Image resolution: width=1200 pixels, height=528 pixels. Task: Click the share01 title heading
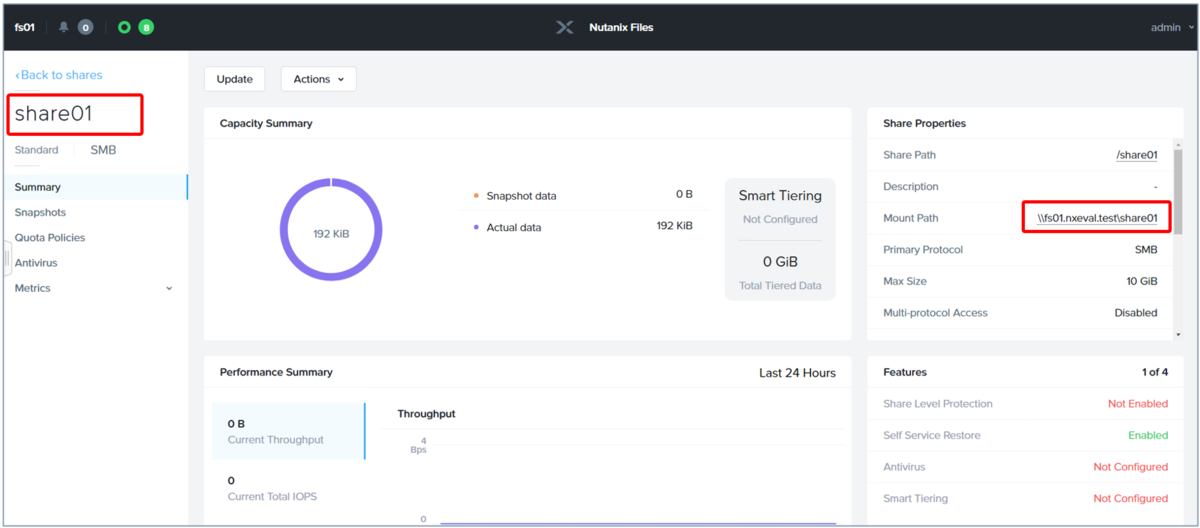(54, 114)
